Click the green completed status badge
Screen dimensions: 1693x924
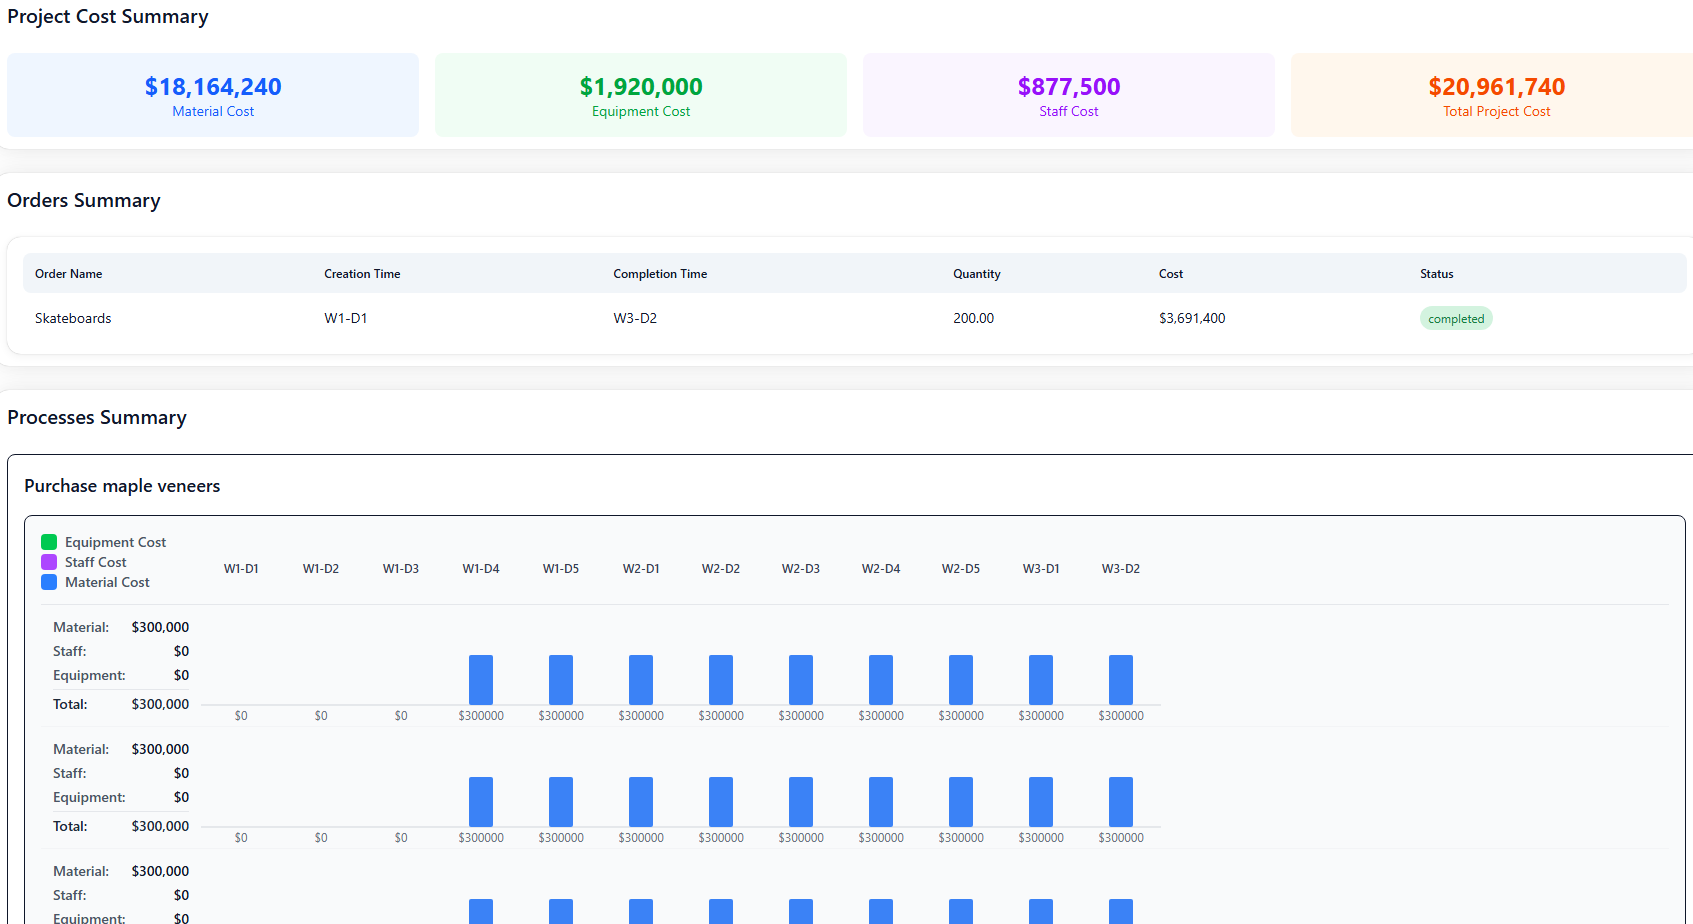pyautogui.click(x=1455, y=319)
